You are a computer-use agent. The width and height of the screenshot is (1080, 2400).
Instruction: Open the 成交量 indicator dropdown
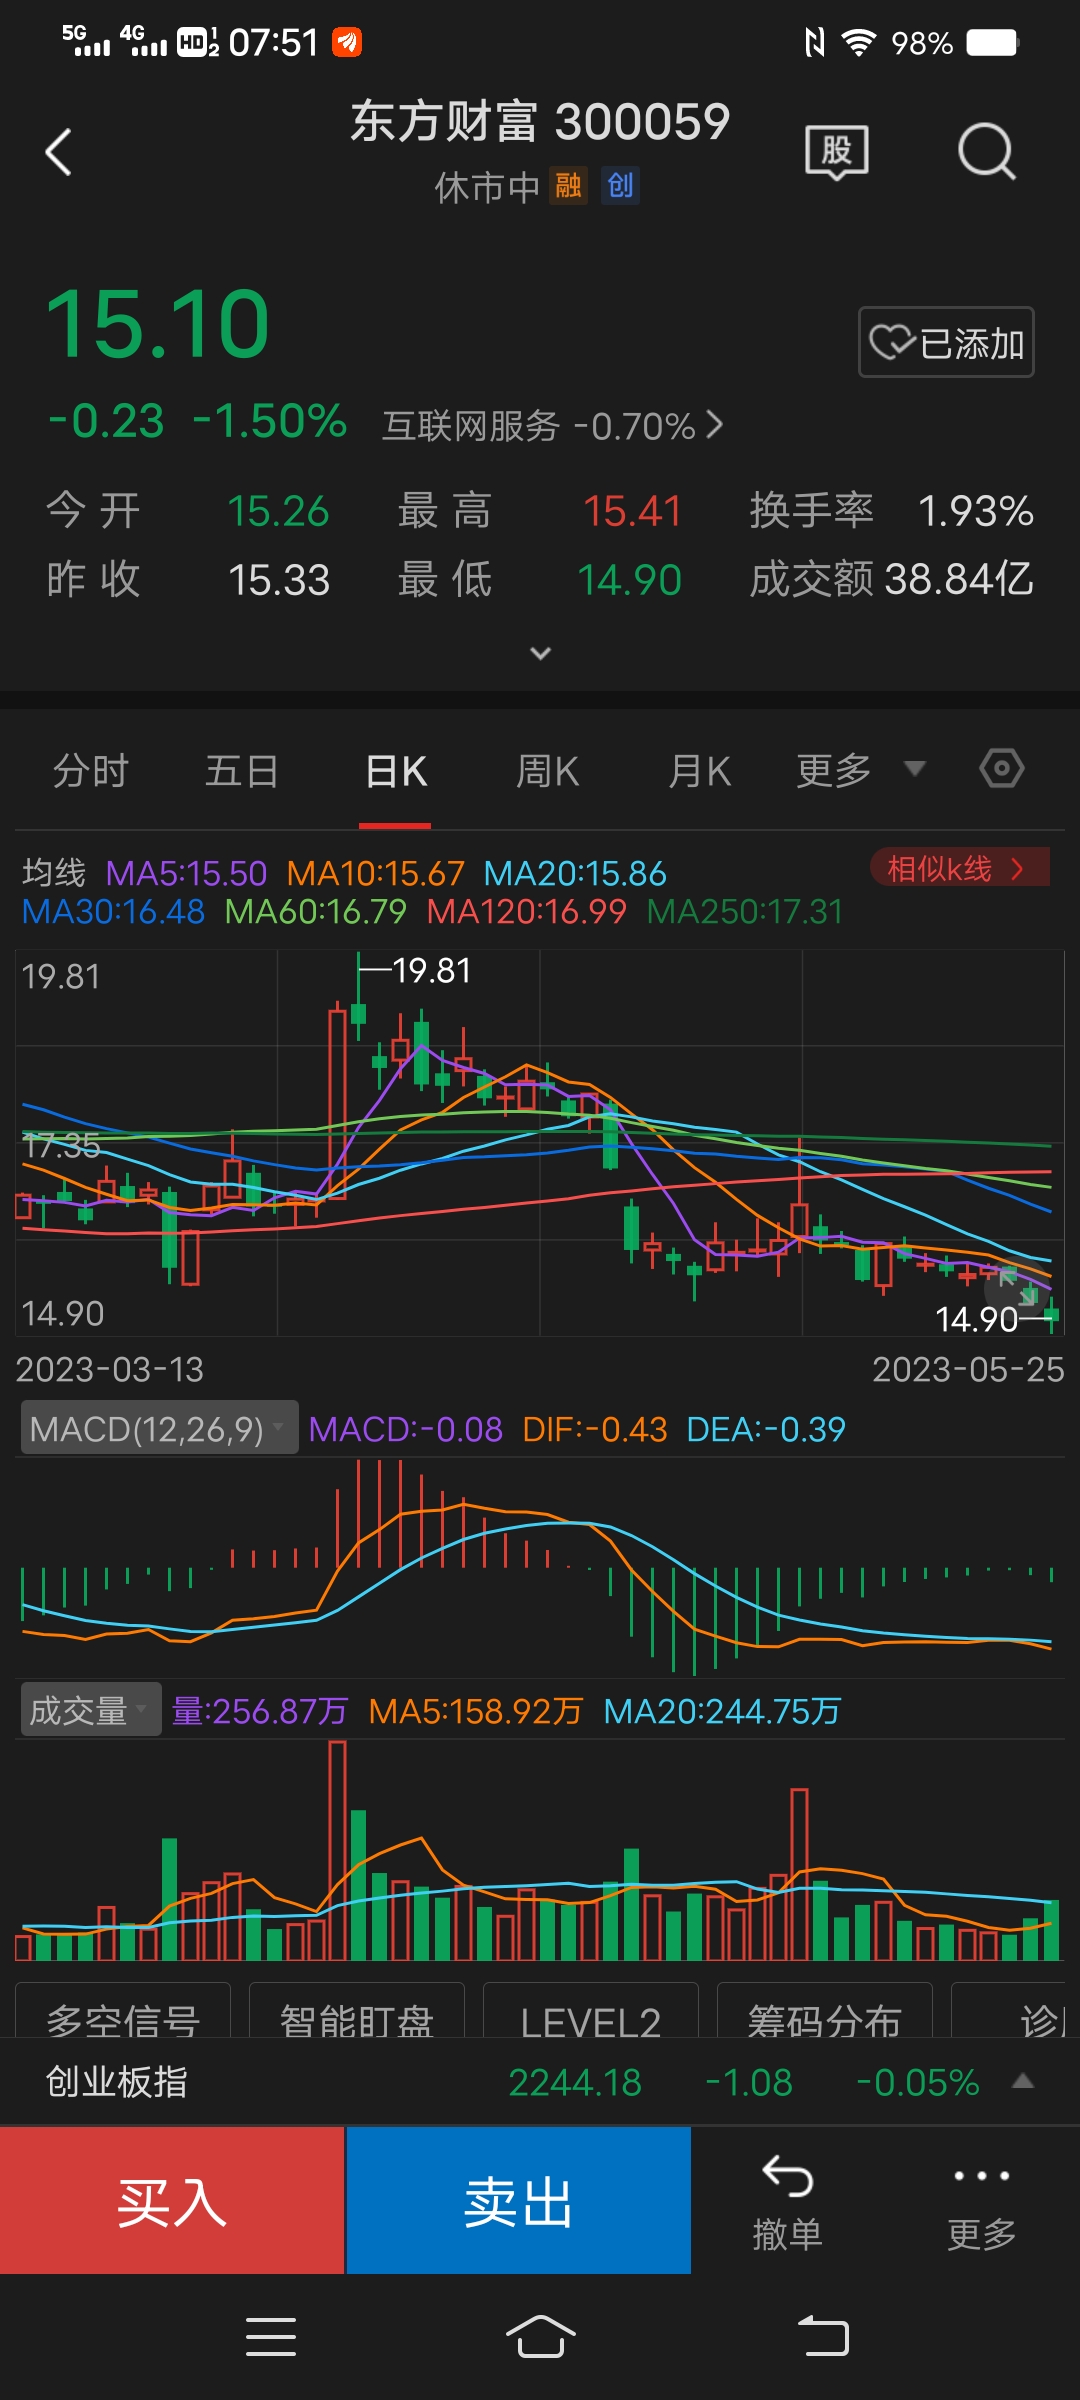coord(91,1710)
